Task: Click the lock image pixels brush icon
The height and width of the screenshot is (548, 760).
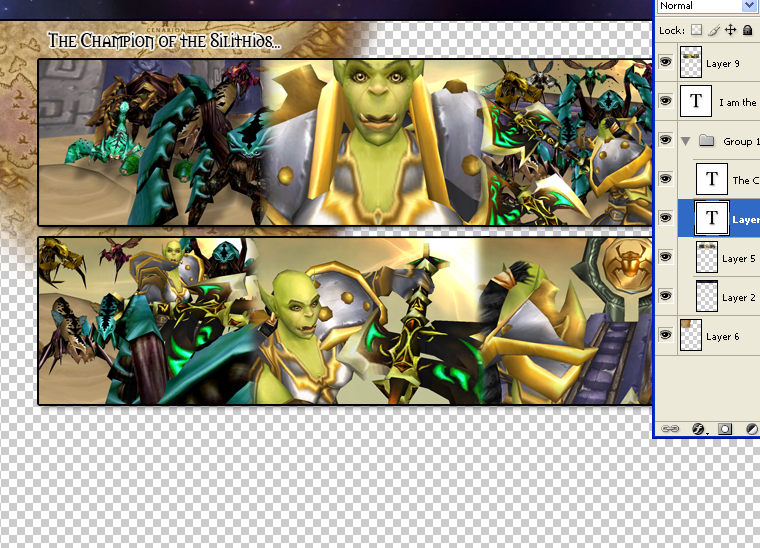Action: pos(714,31)
